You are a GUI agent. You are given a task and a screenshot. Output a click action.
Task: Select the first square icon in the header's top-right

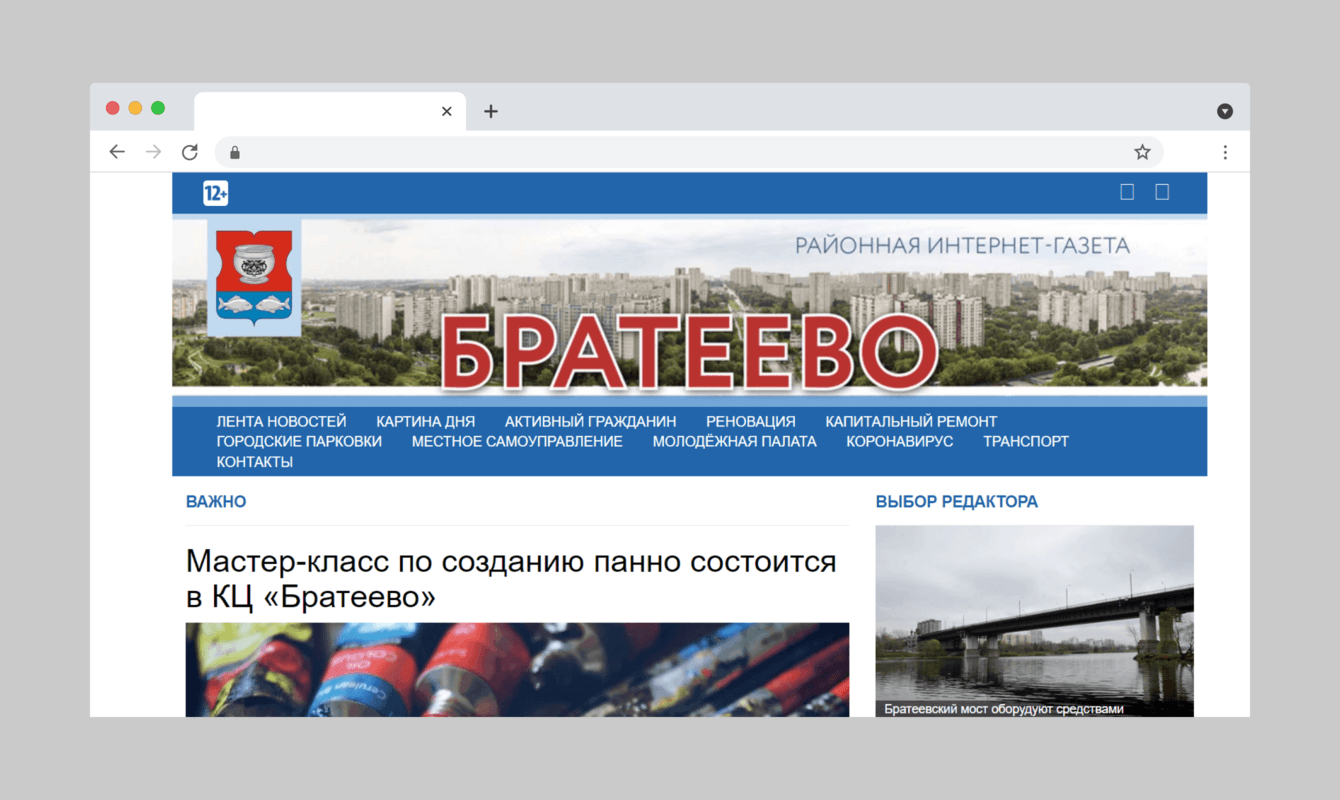[1127, 191]
